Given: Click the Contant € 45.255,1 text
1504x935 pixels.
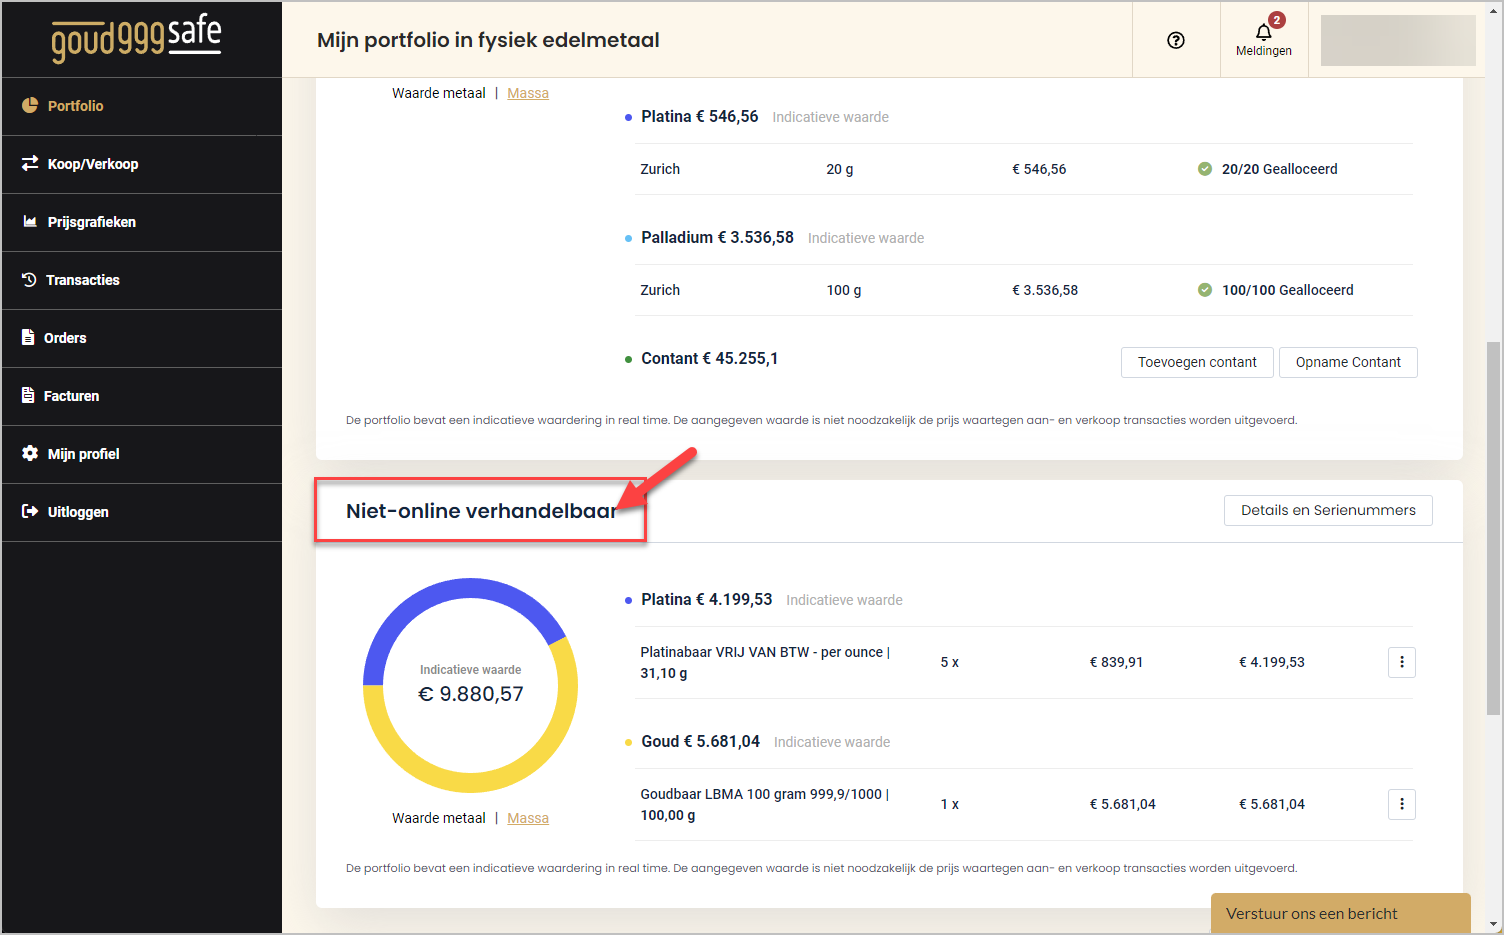Looking at the screenshot, I should point(709,359).
